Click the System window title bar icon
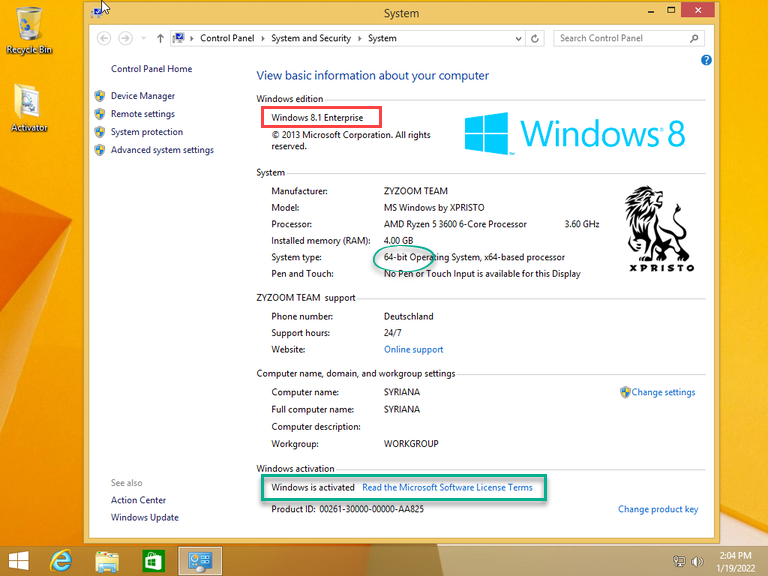The width and height of the screenshot is (768, 576). (x=97, y=13)
